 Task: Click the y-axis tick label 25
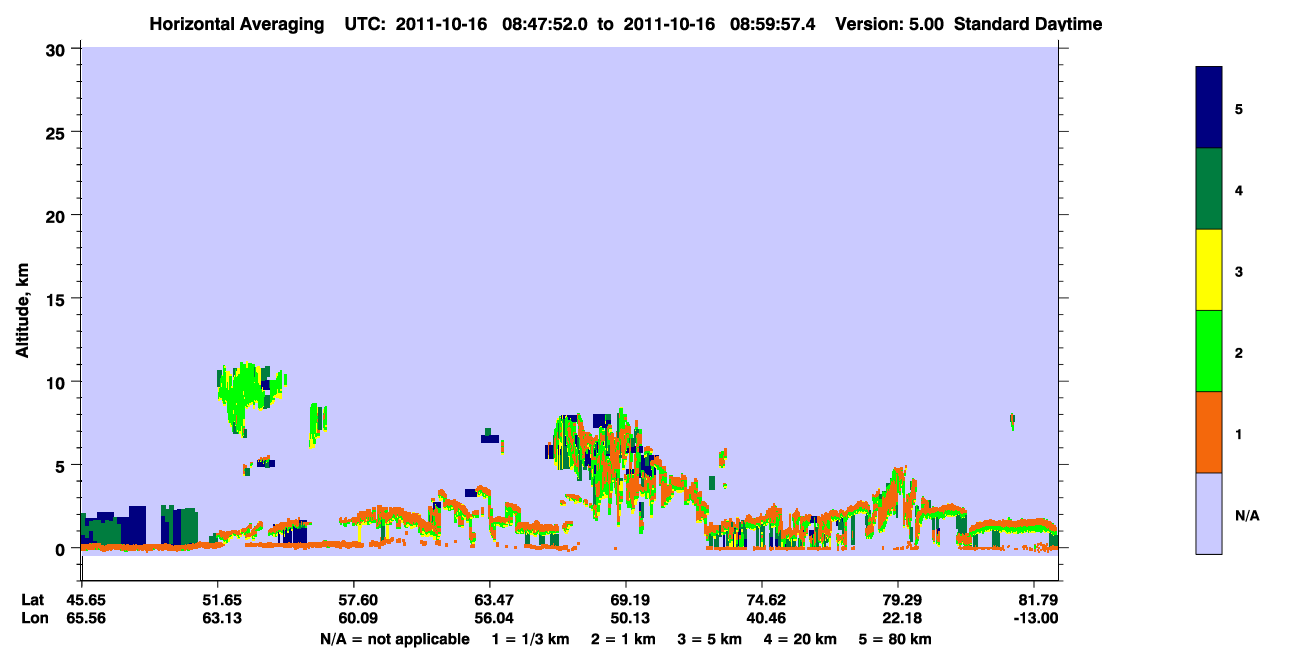58,132
